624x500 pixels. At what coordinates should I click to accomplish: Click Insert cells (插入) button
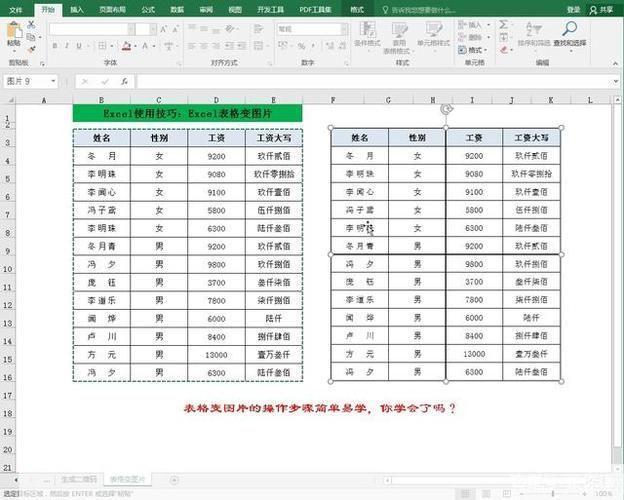[474, 25]
